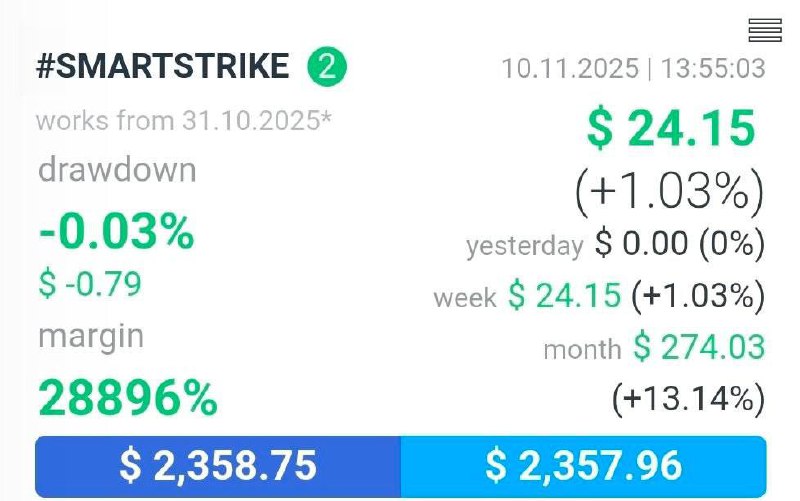Image resolution: width=800 pixels, height=501 pixels.
Task: Click the $ -0.79 drawdown amount
Action: point(90,284)
